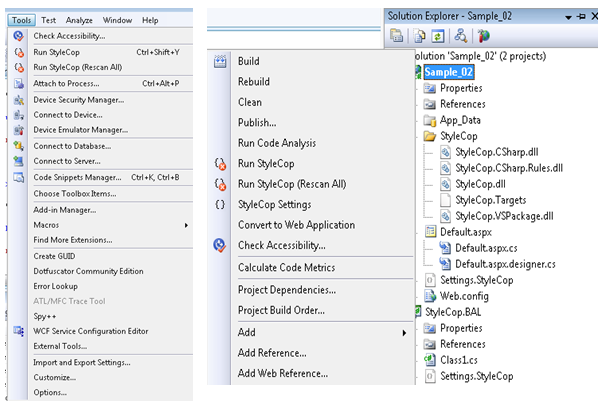The height and width of the screenshot is (405, 604).
Task: Click the Show All Files icon in Solution Explorer
Action: point(419,36)
